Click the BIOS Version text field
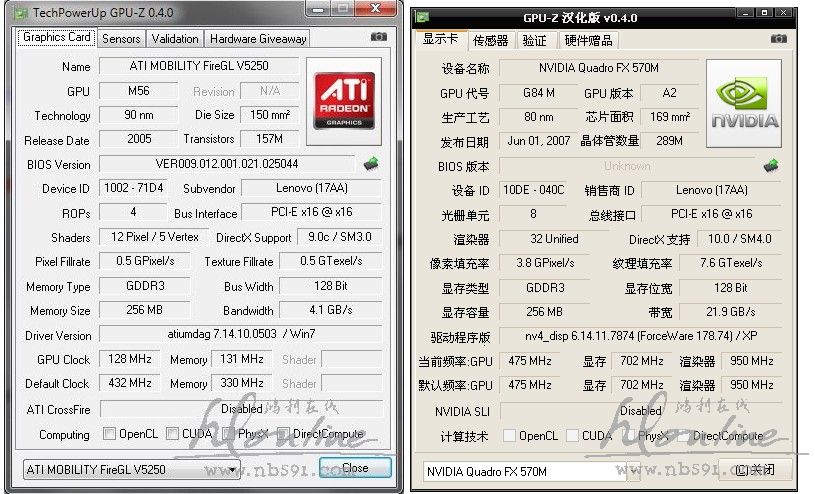This screenshot has width=815, height=494. coord(226,164)
